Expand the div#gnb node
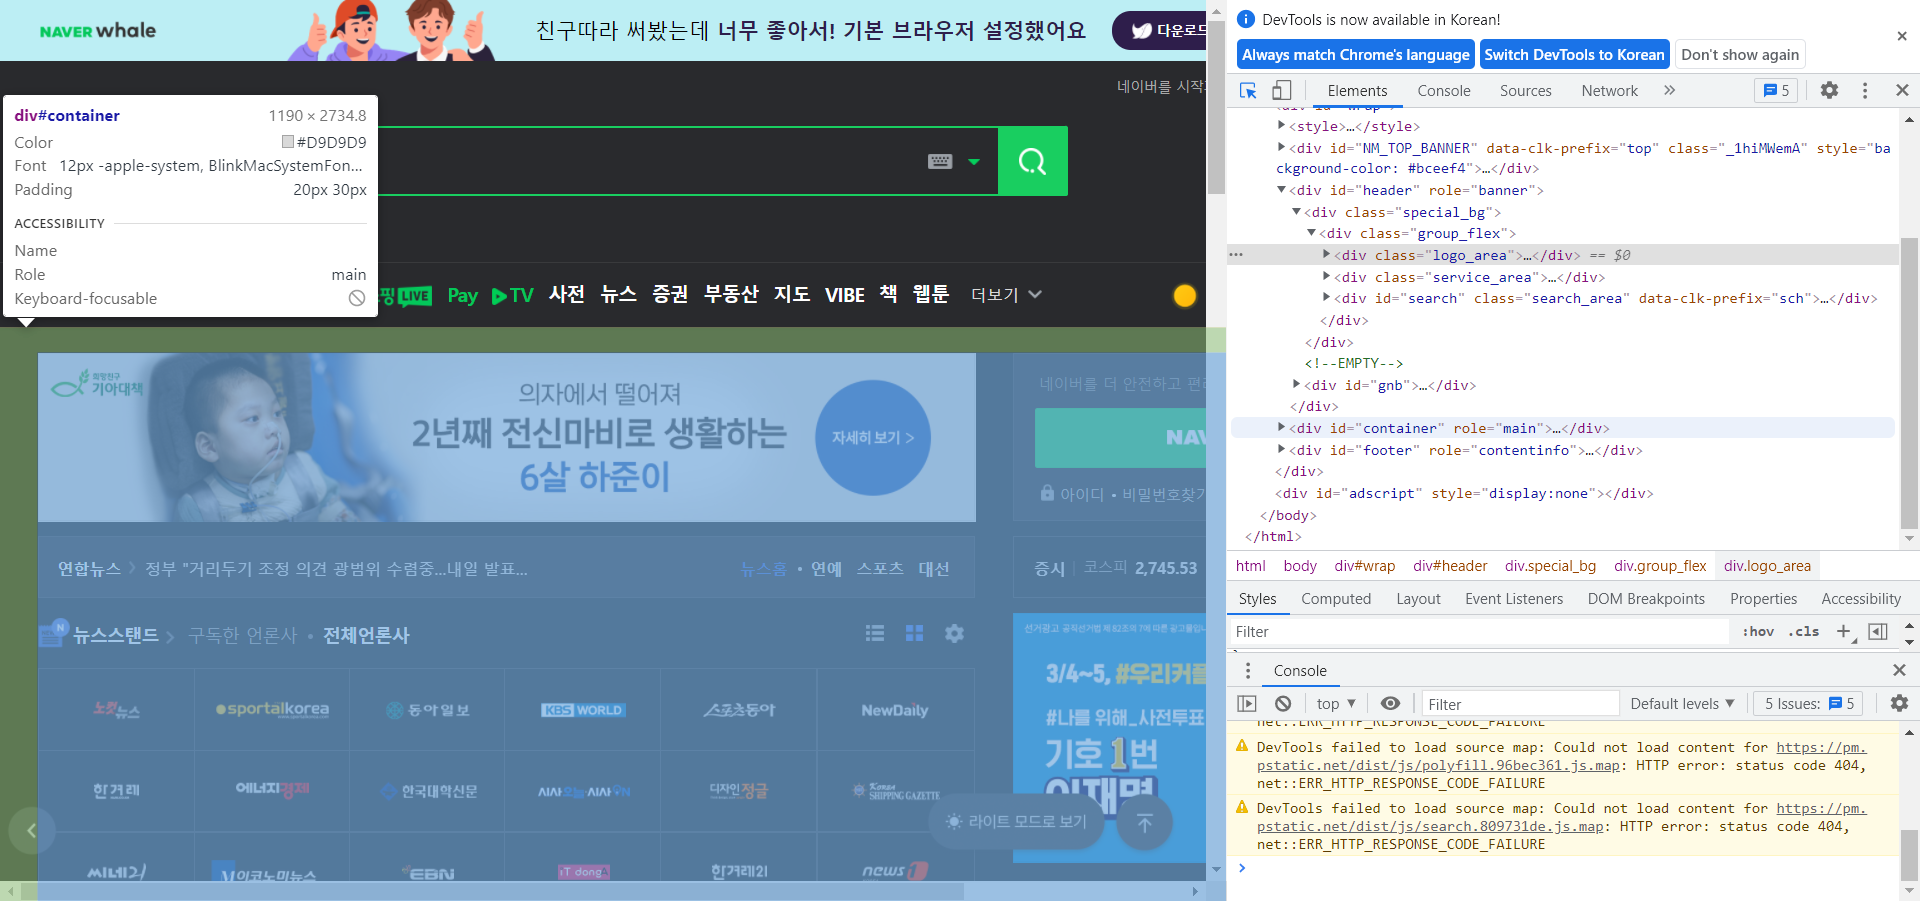The height and width of the screenshot is (901, 1920). pyautogui.click(x=1296, y=385)
